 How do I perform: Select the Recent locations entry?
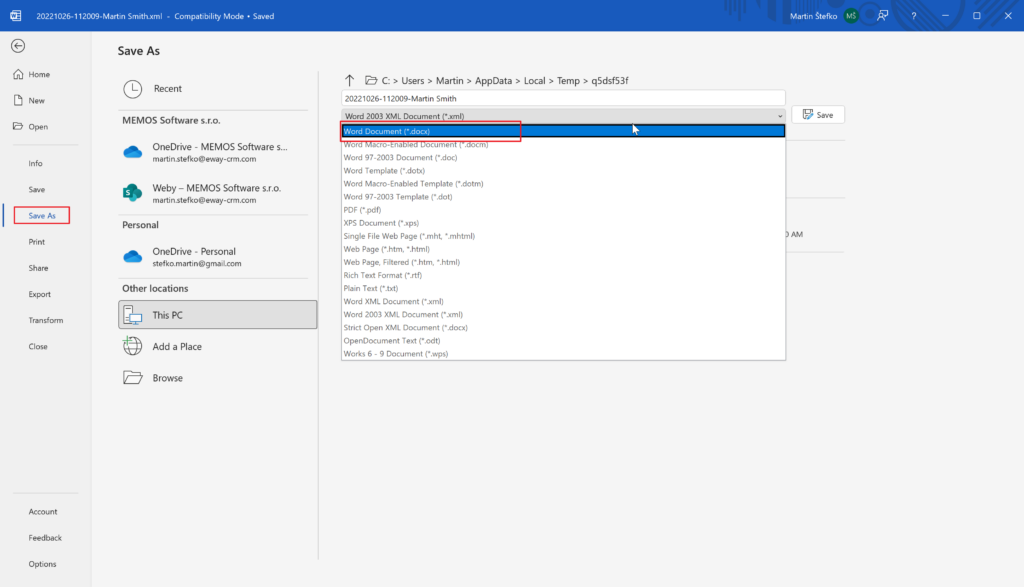click(214, 89)
